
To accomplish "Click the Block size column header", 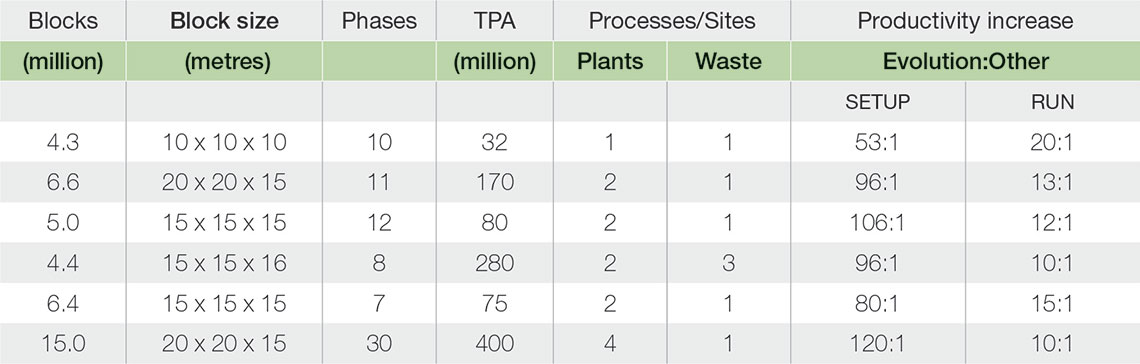I will [224, 21].
